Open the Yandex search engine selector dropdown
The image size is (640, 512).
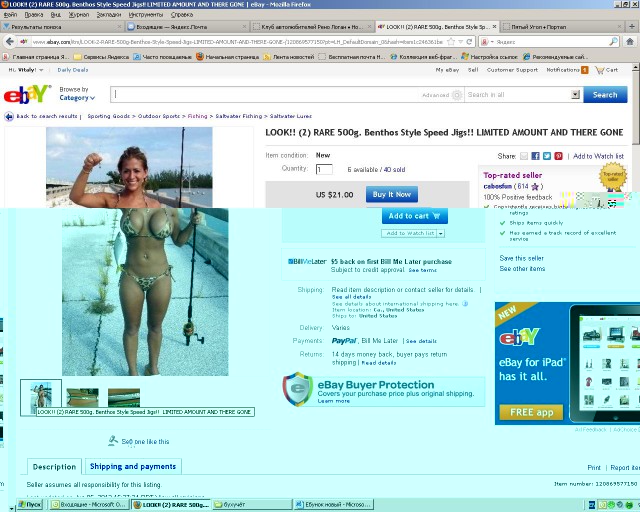coord(487,42)
